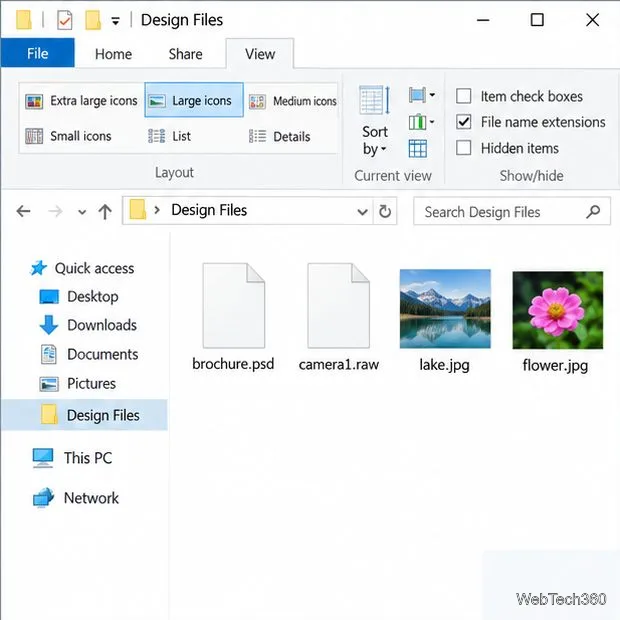Image resolution: width=620 pixels, height=620 pixels.
Task: Select Small icons layout
Action: pos(68,136)
